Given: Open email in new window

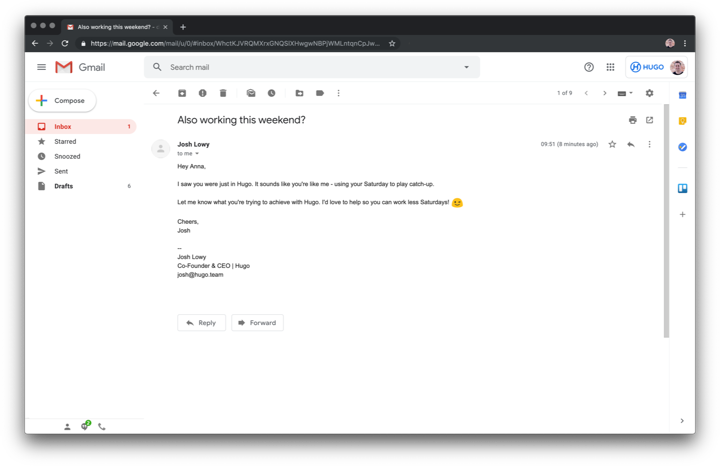Looking at the screenshot, I should click(x=649, y=120).
